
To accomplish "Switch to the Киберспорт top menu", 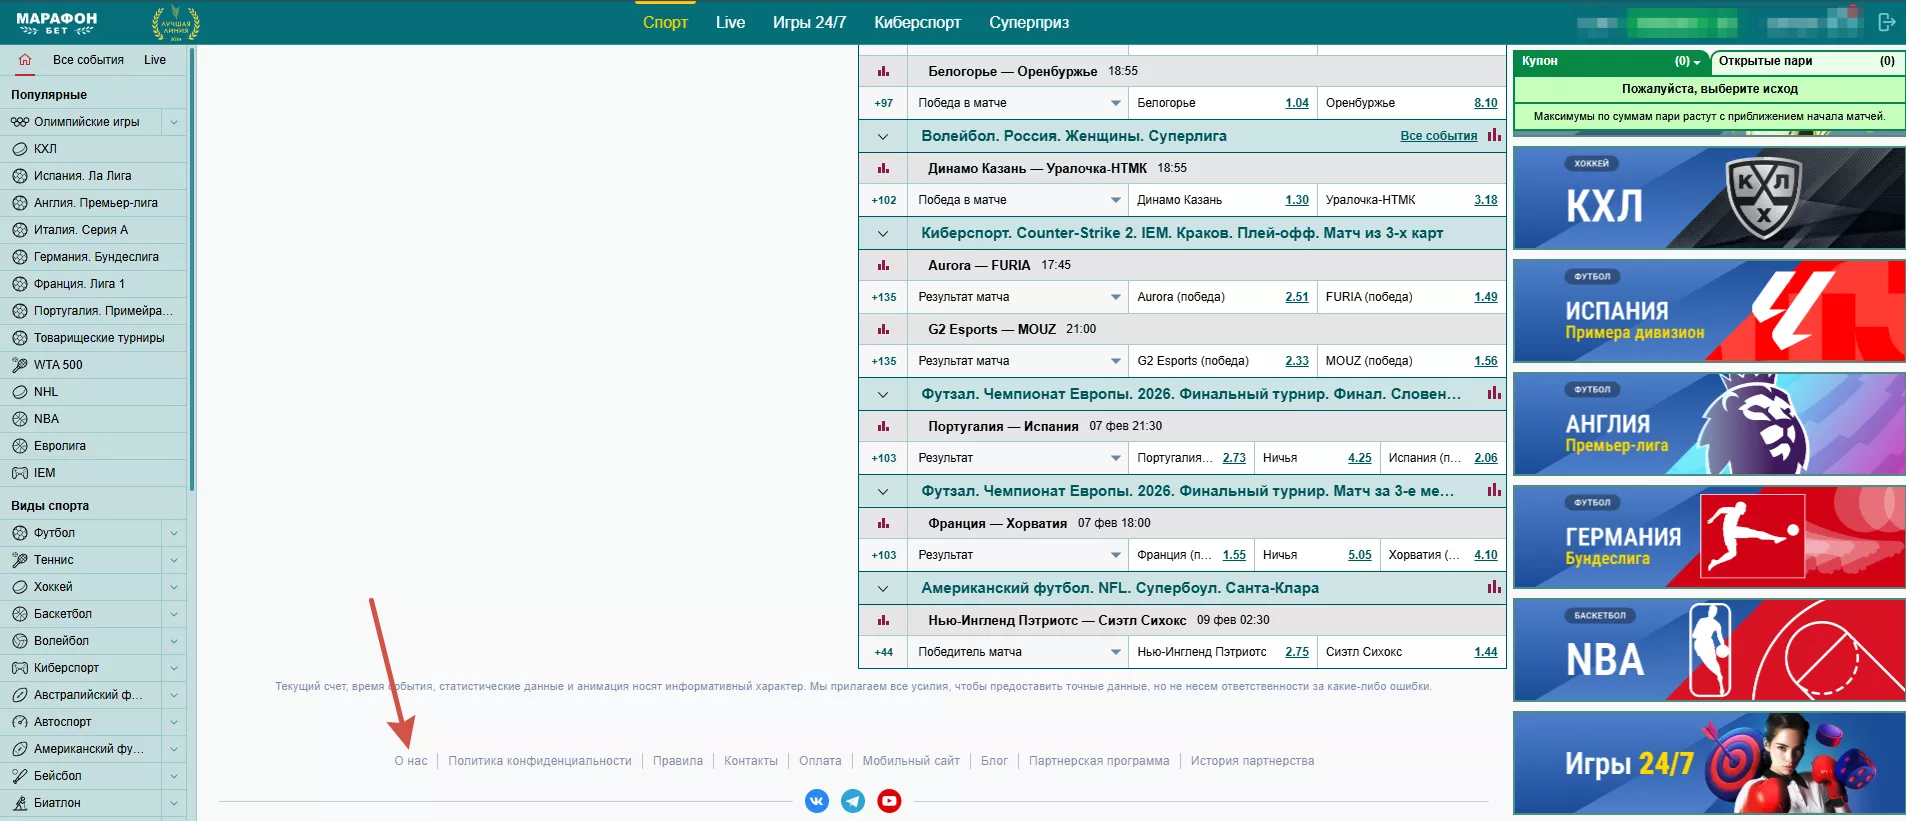I will point(917,22).
